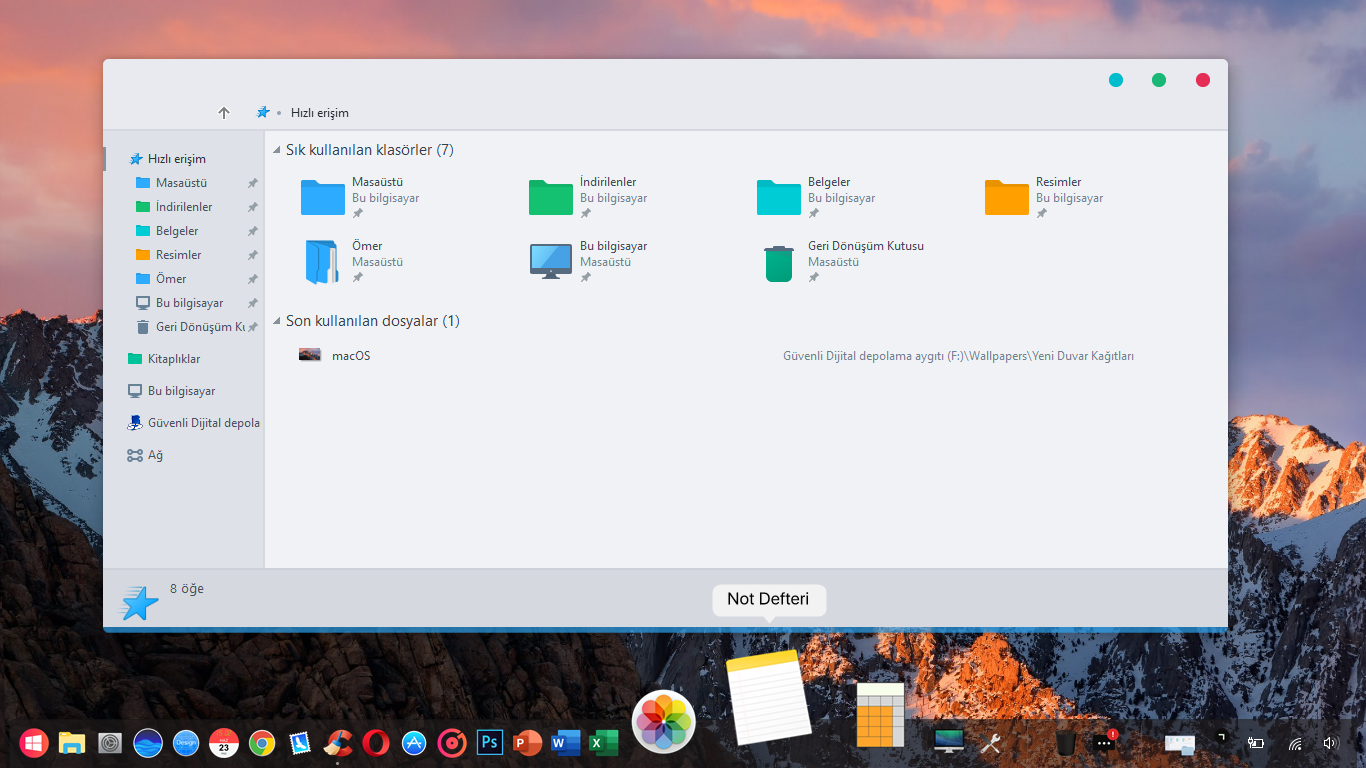Launch Opera browser from the taskbar

click(376, 743)
